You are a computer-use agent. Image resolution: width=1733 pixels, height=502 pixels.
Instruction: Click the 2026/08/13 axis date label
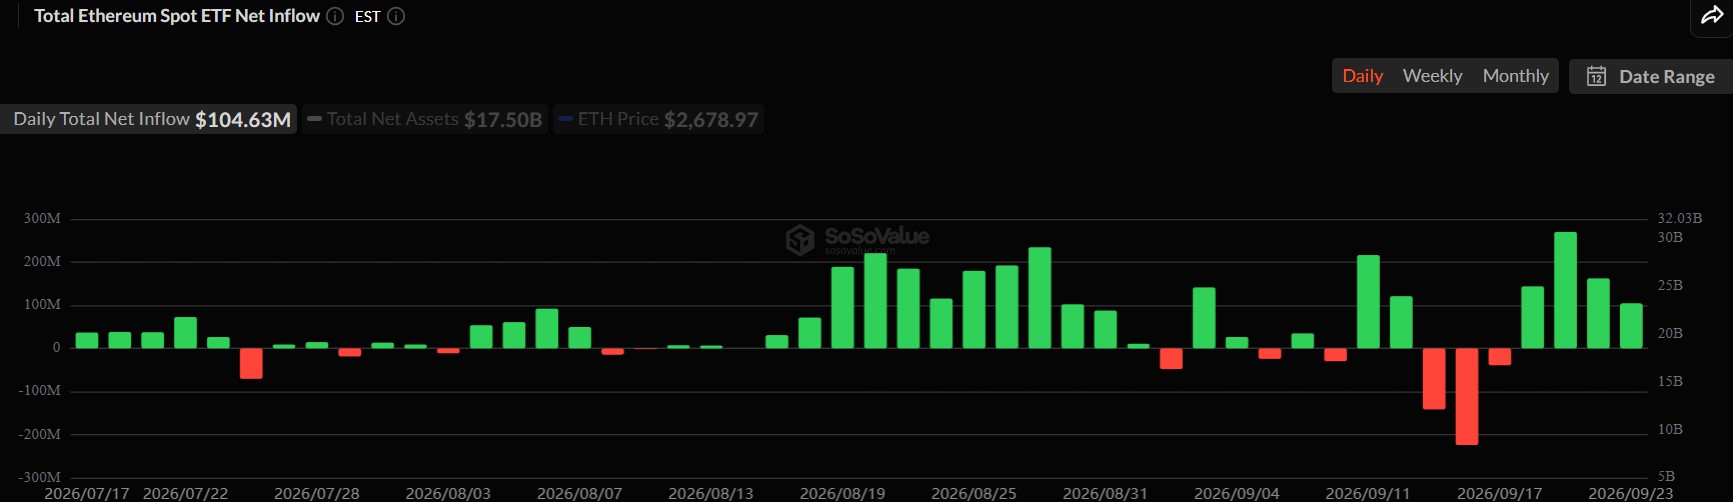(x=711, y=494)
